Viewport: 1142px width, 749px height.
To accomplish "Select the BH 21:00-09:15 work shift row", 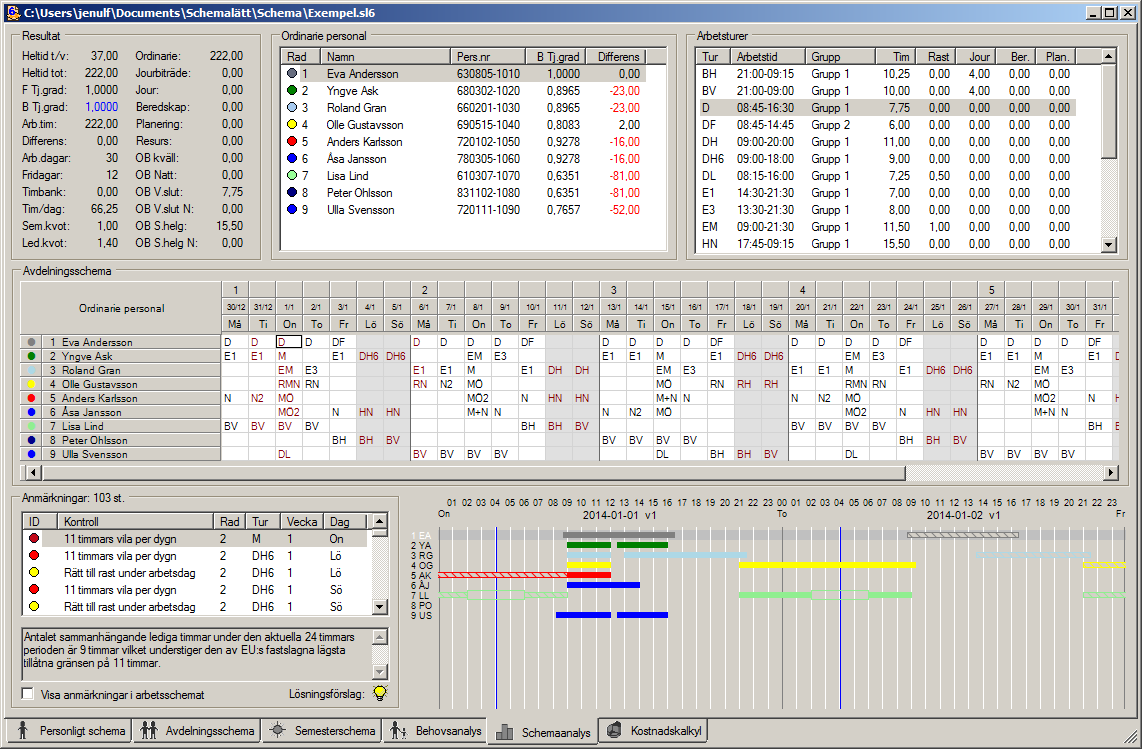I will point(886,74).
